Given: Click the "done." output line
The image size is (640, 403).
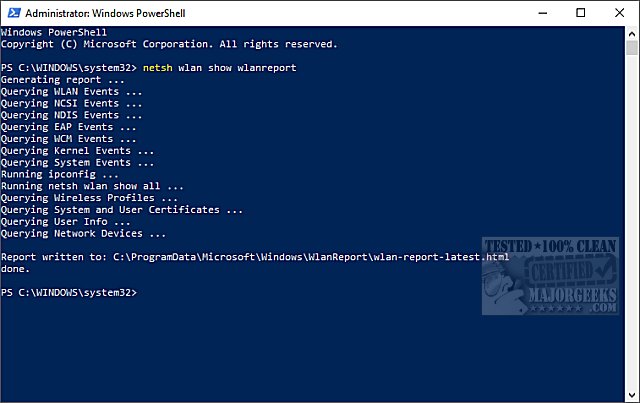Looking at the screenshot, I should [17, 269].
